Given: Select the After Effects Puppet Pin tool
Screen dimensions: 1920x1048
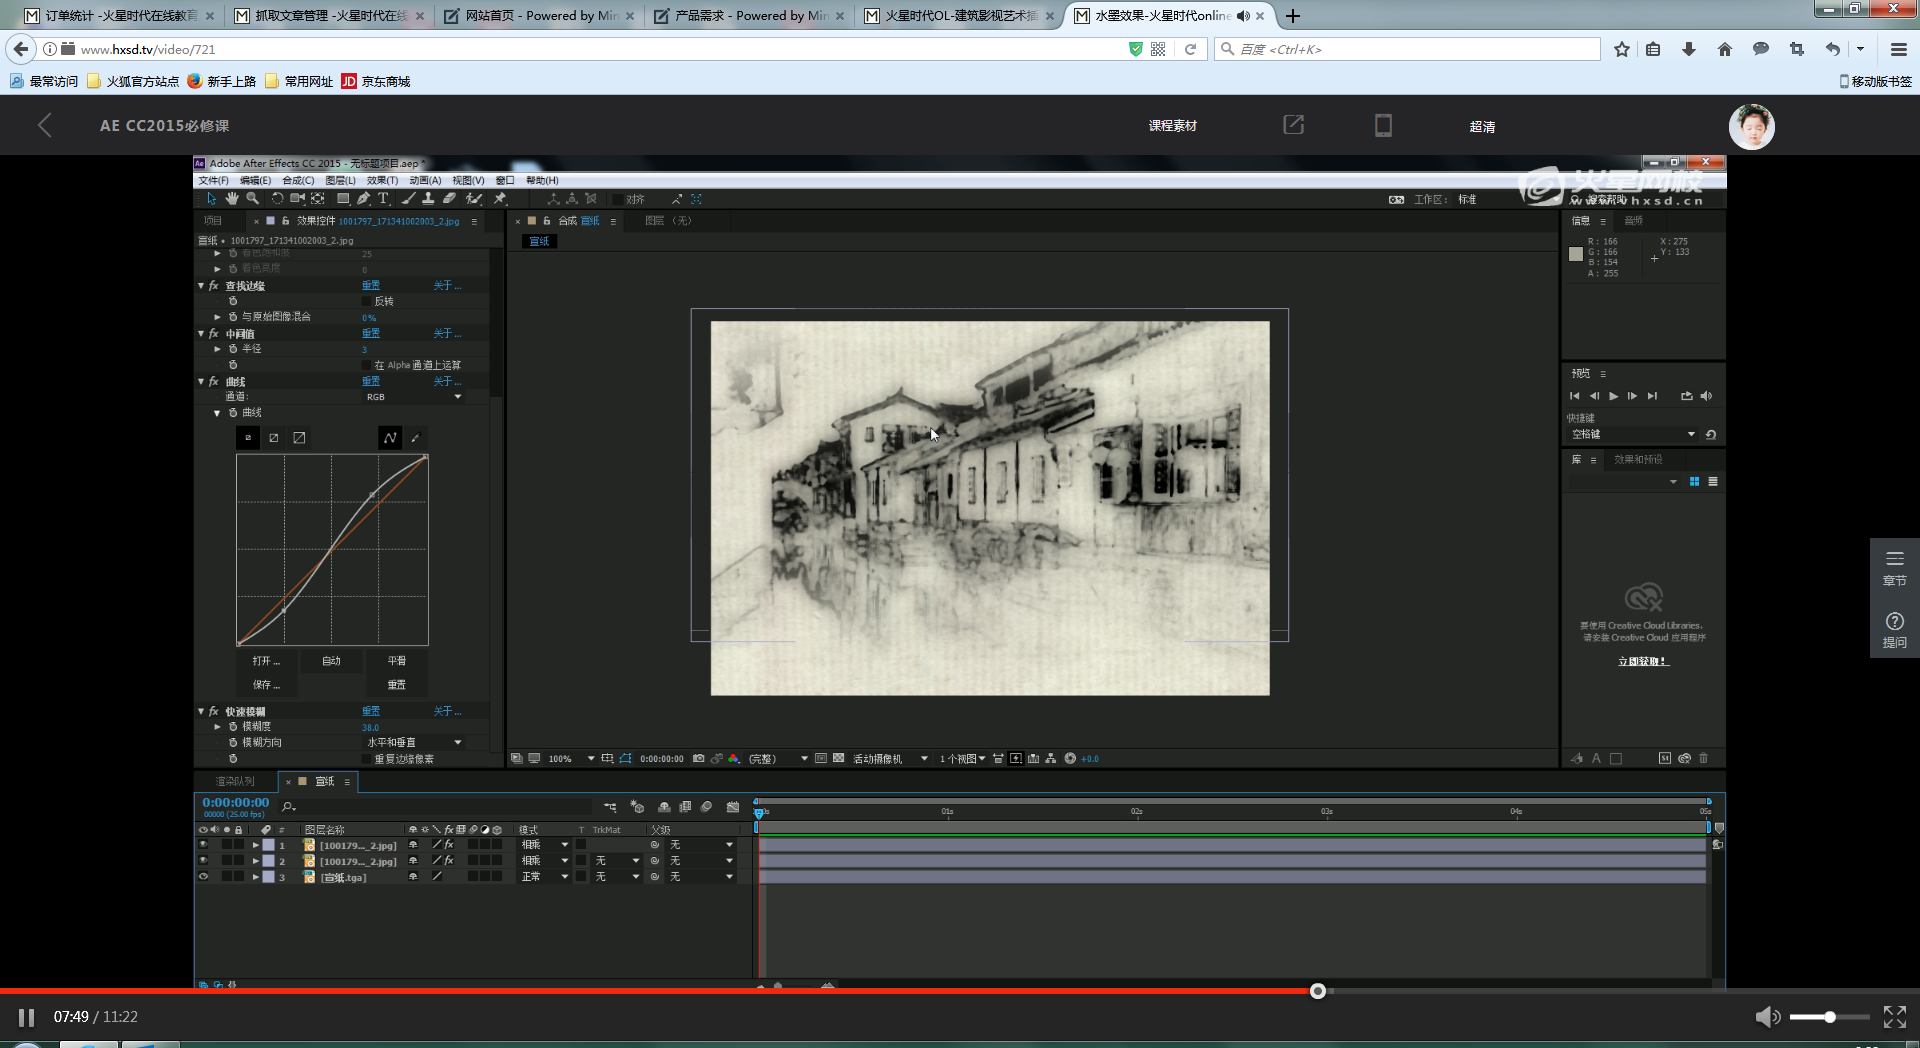Looking at the screenshot, I should (500, 198).
